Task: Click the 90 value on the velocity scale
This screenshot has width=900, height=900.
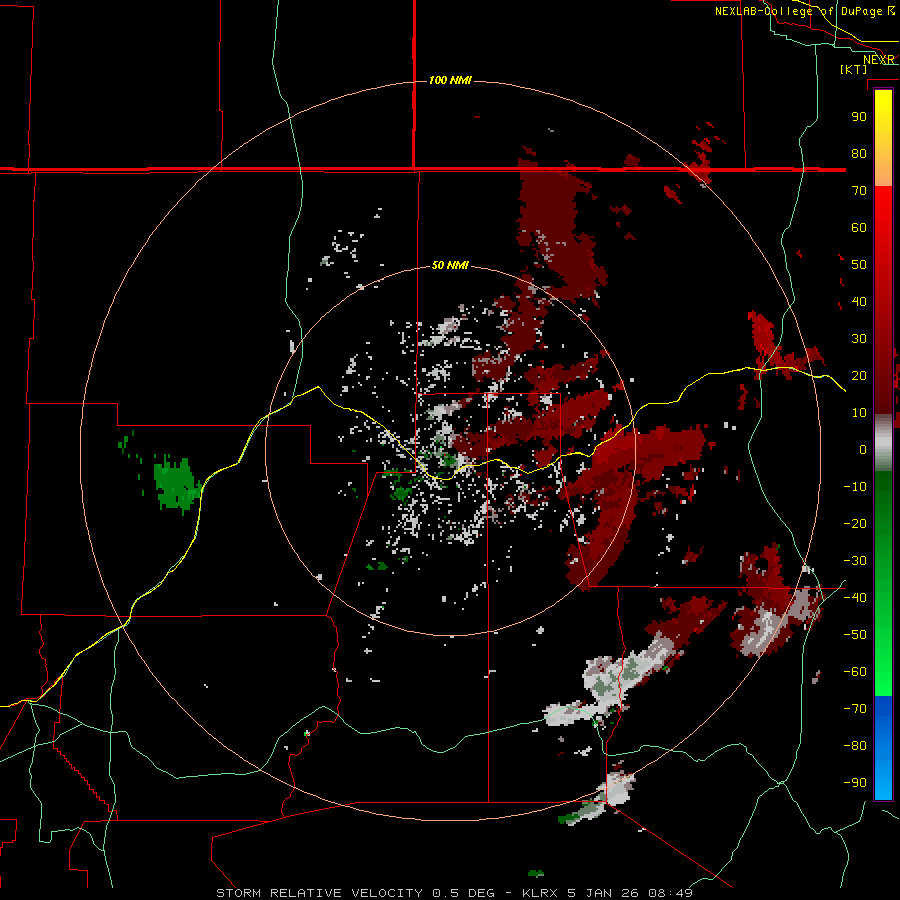Action: pos(859,117)
